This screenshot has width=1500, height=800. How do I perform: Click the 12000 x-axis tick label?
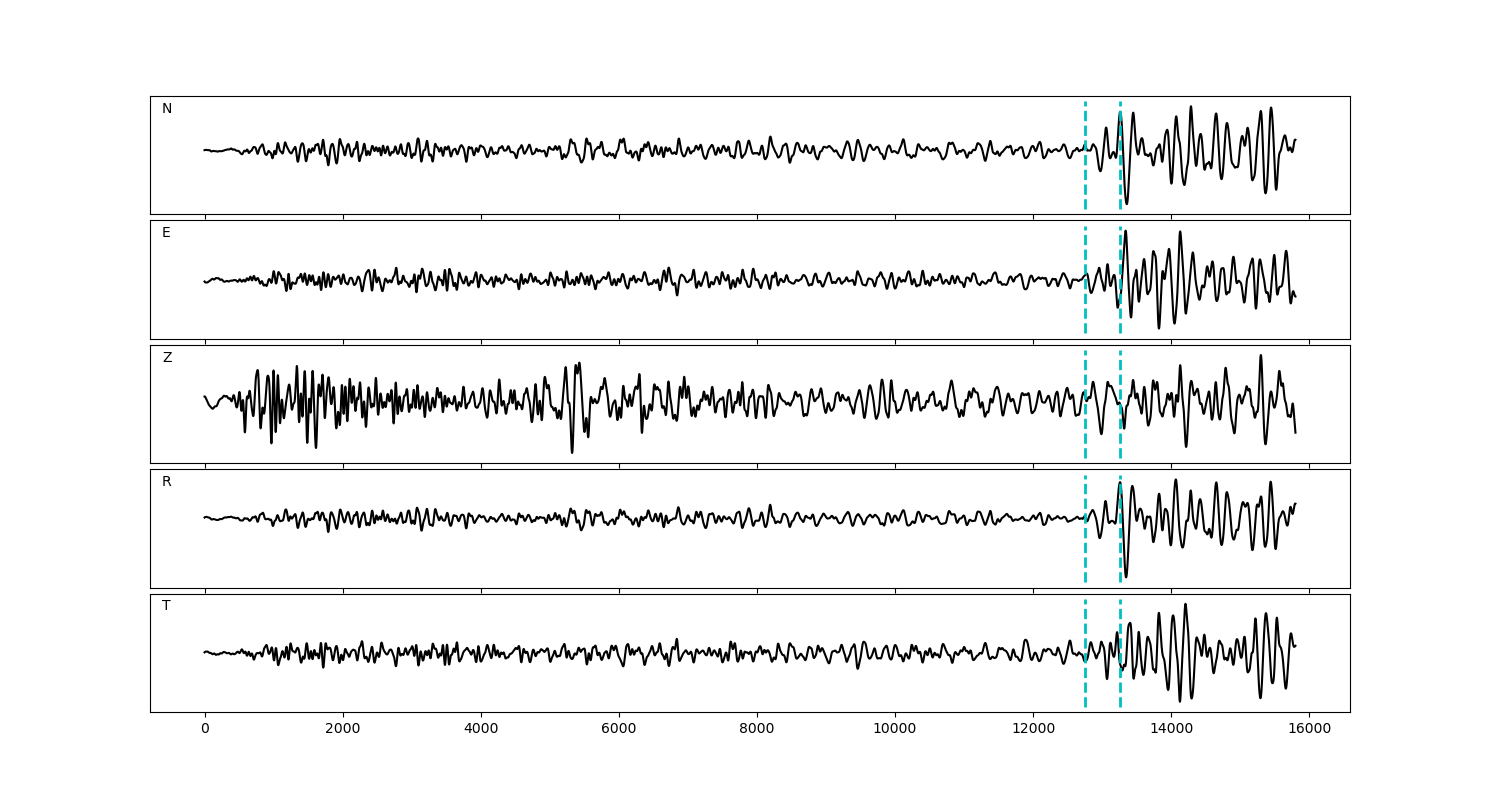tap(1033, 730)
